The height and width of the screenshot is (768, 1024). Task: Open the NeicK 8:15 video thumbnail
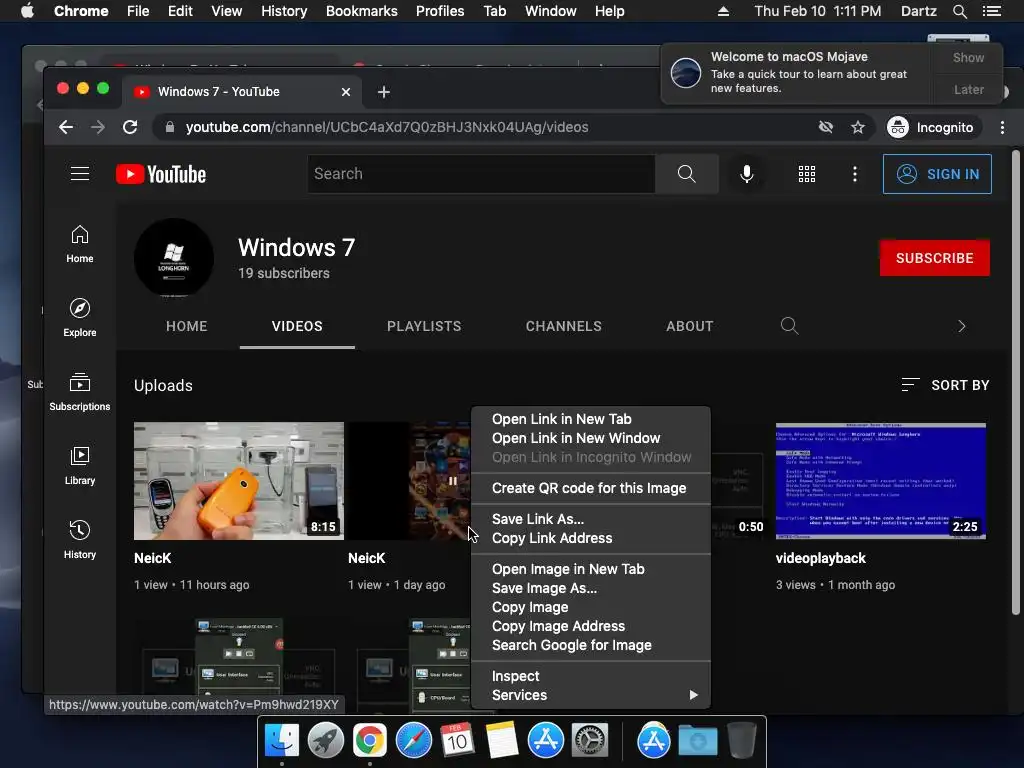click(x=239, y=481)
